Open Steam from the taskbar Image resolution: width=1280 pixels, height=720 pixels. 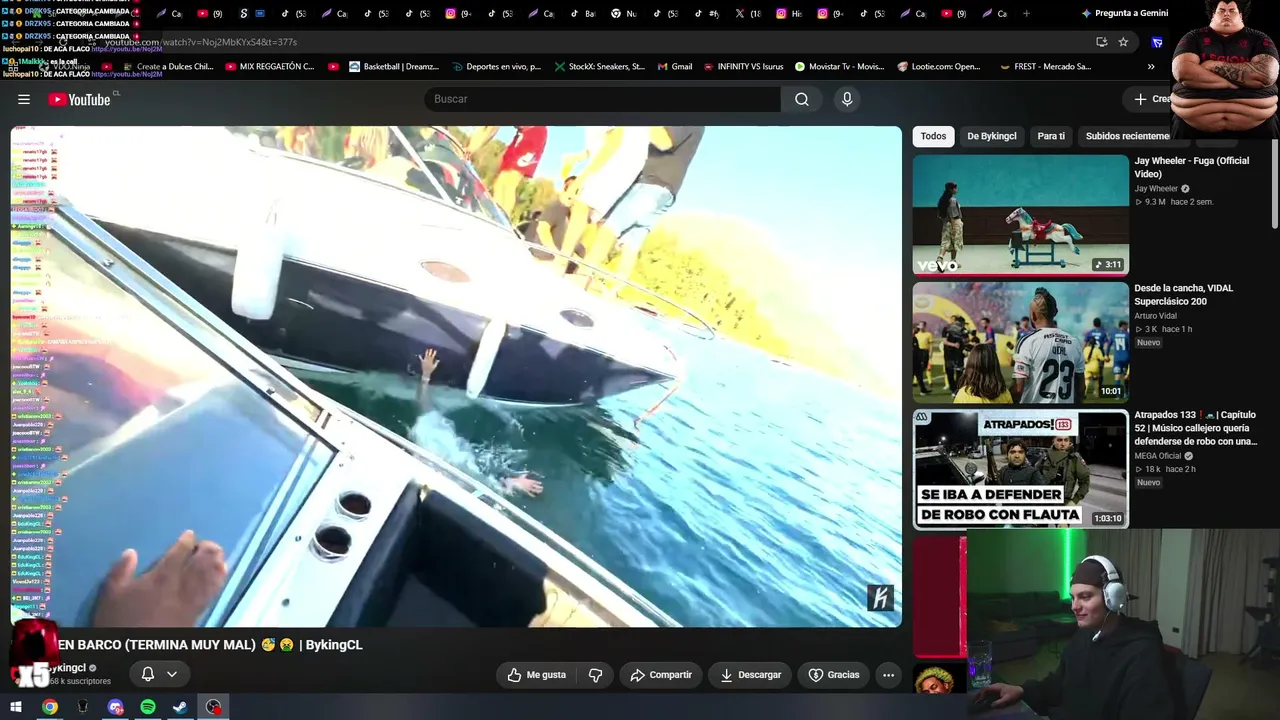180,707
